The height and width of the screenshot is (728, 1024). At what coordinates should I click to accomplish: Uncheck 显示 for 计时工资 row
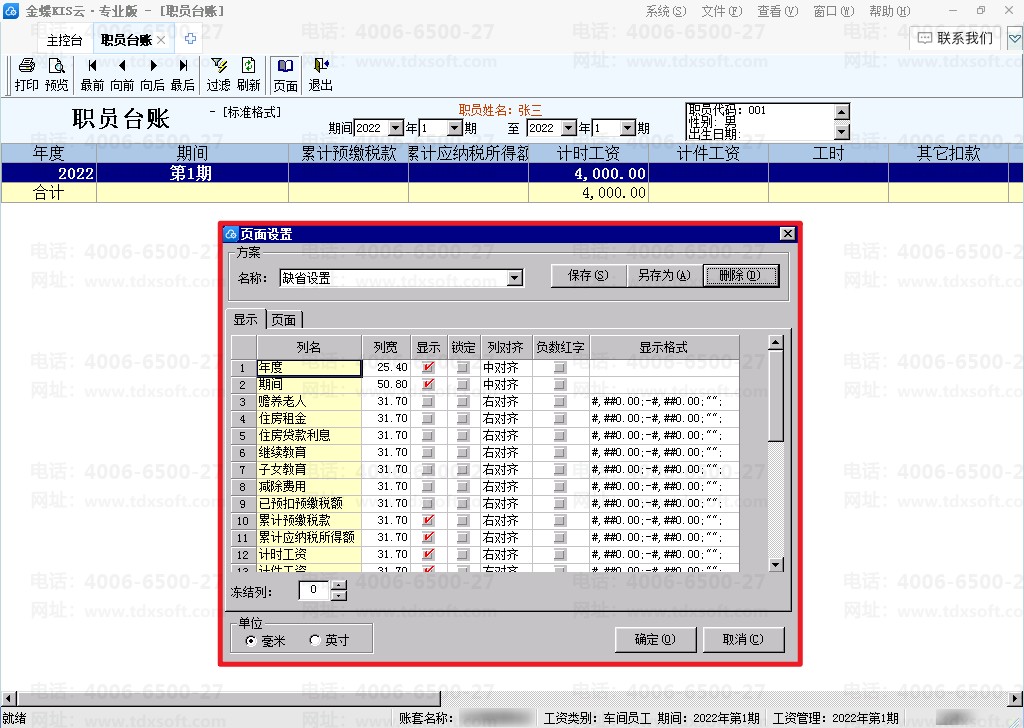[x=428, y=554]
